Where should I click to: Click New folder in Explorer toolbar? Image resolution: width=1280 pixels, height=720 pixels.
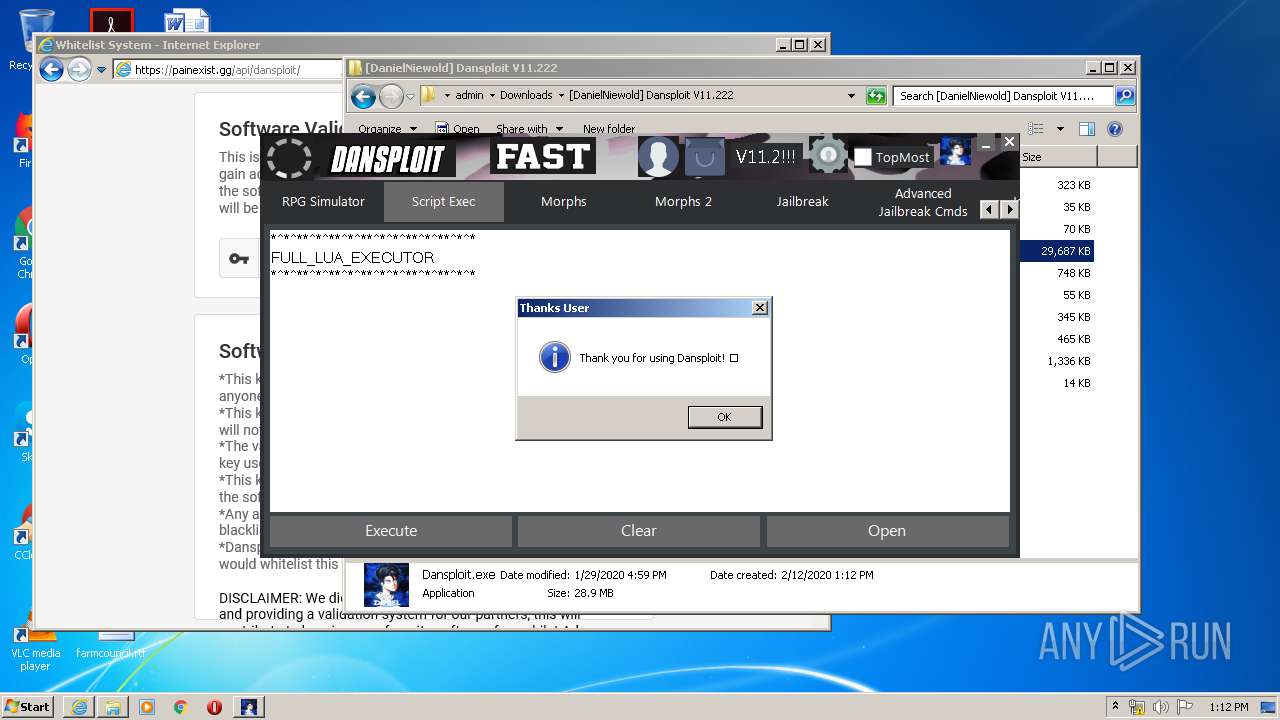609,129
